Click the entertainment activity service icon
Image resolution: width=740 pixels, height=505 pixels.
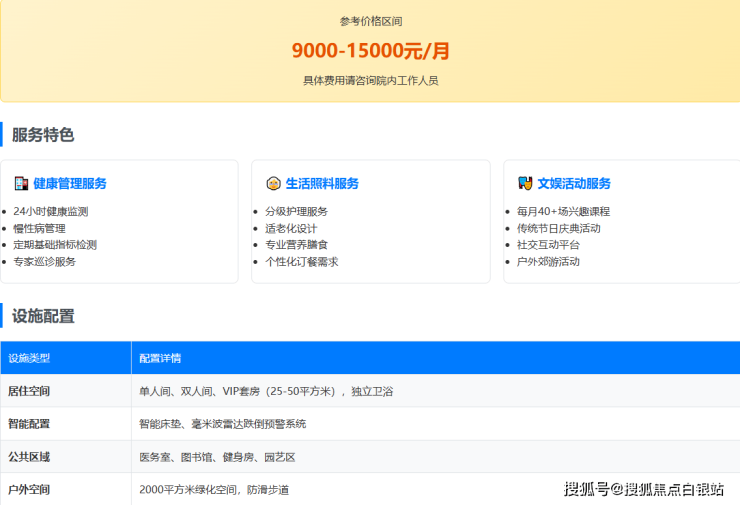(525, 184)
